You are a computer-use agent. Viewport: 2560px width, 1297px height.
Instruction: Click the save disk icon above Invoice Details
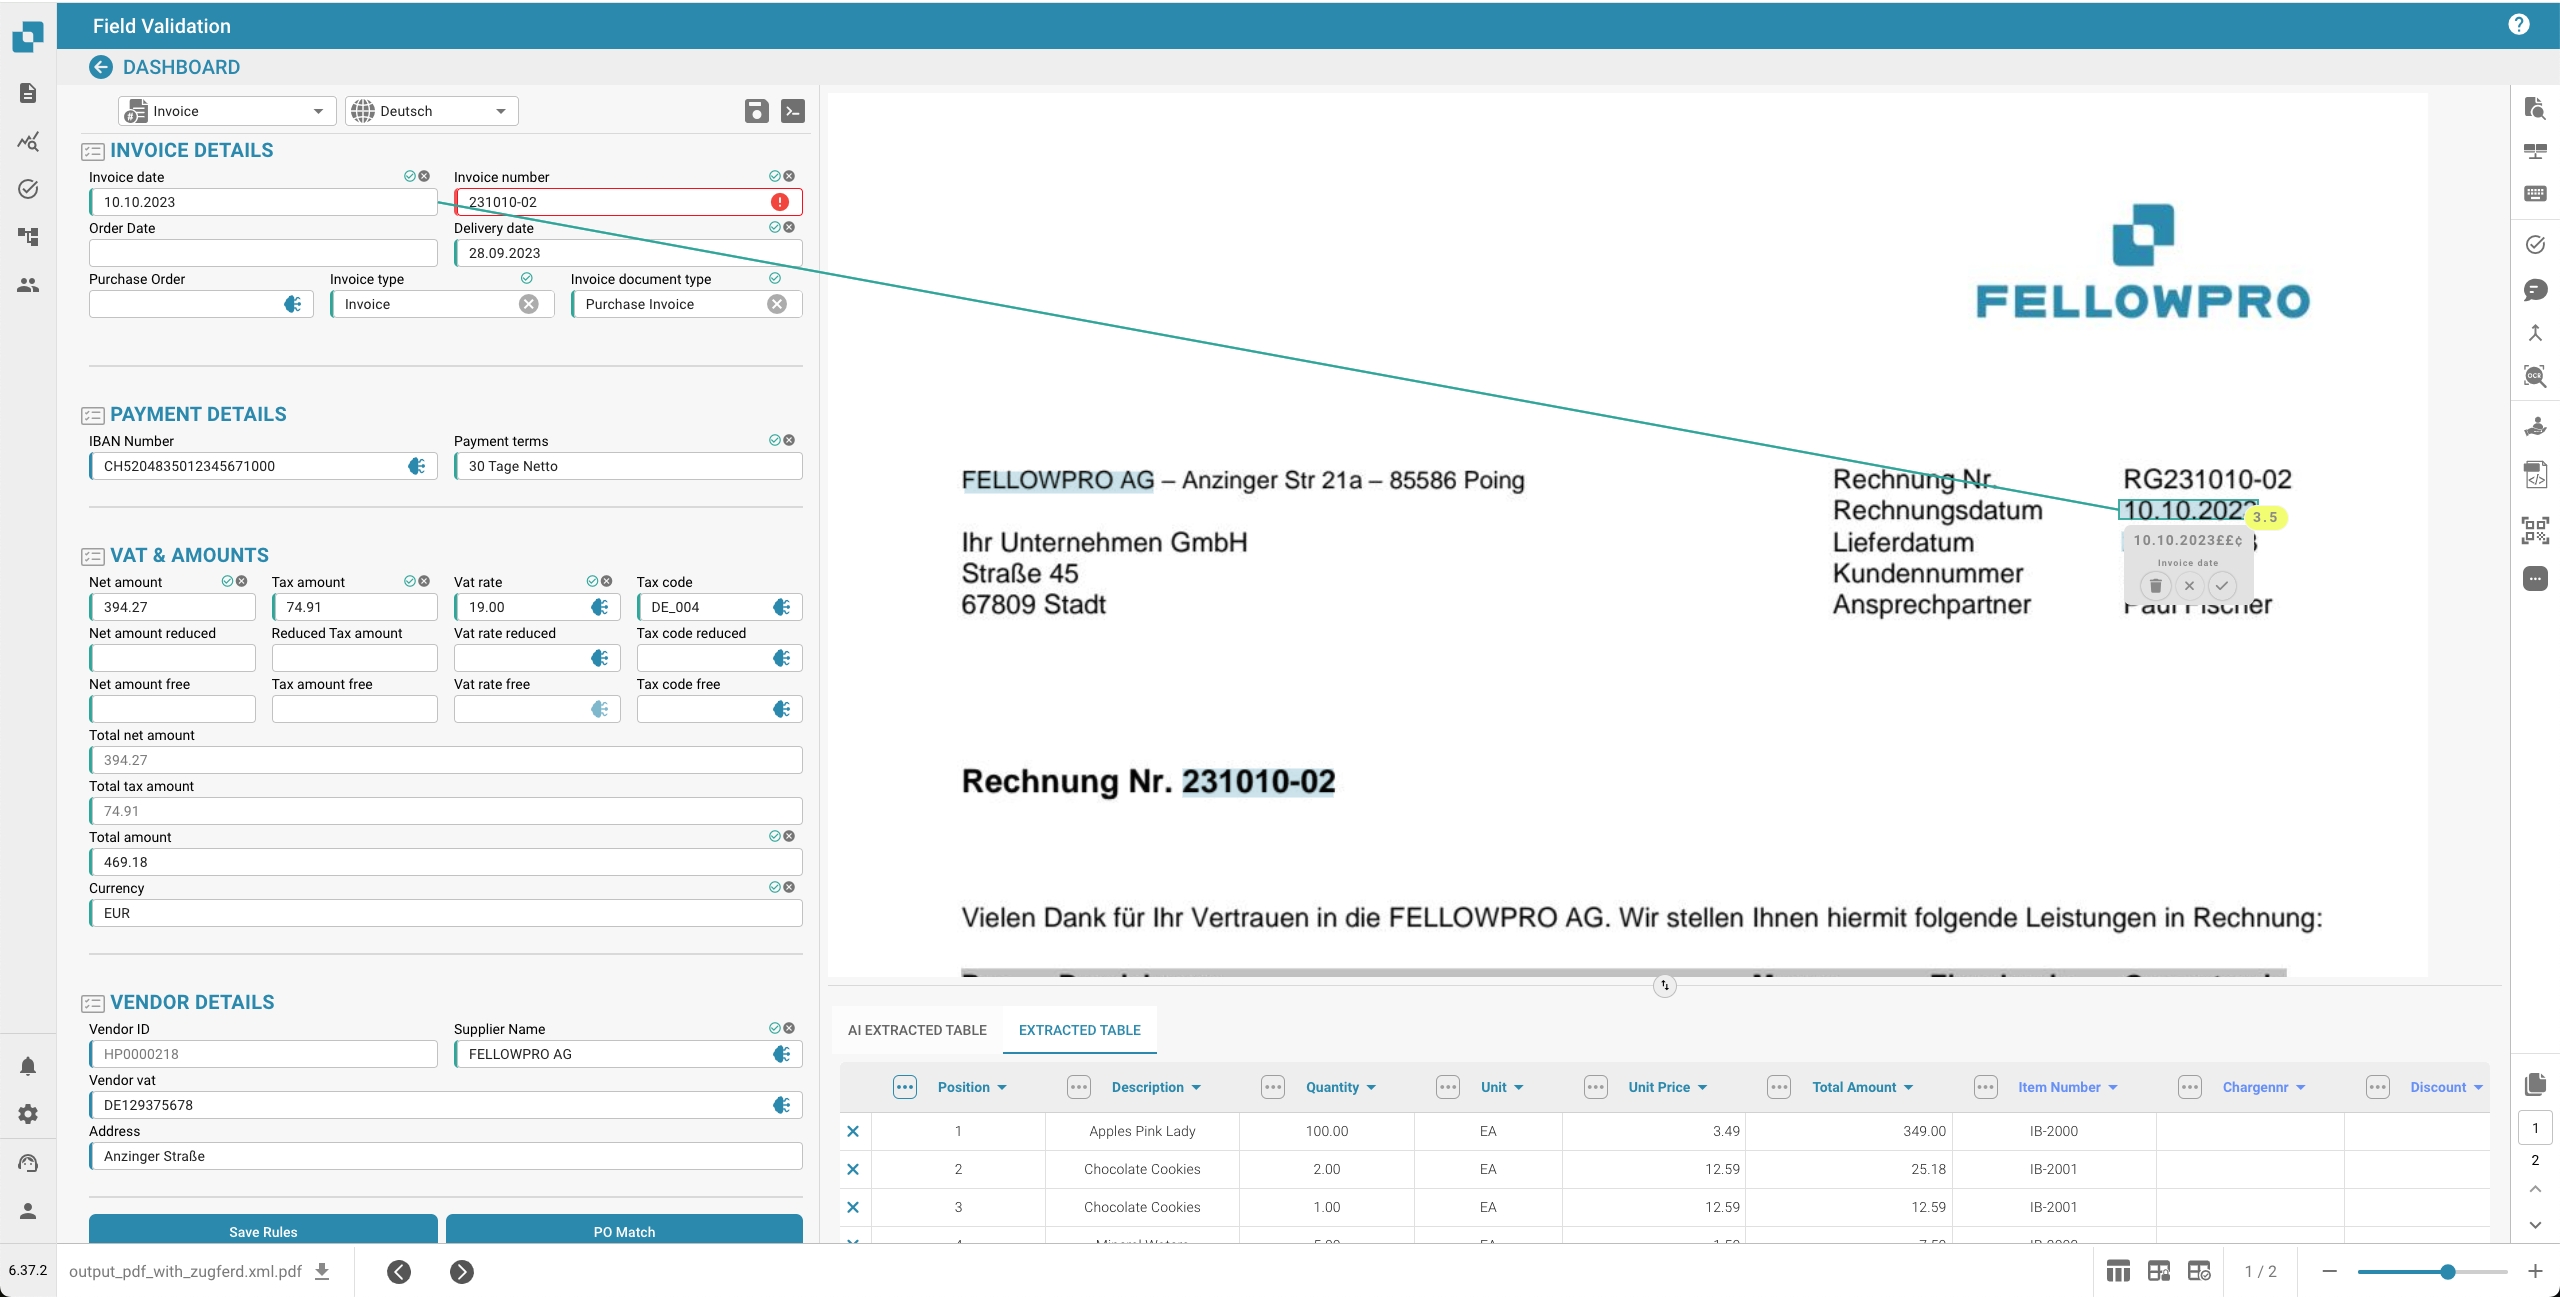757,111
